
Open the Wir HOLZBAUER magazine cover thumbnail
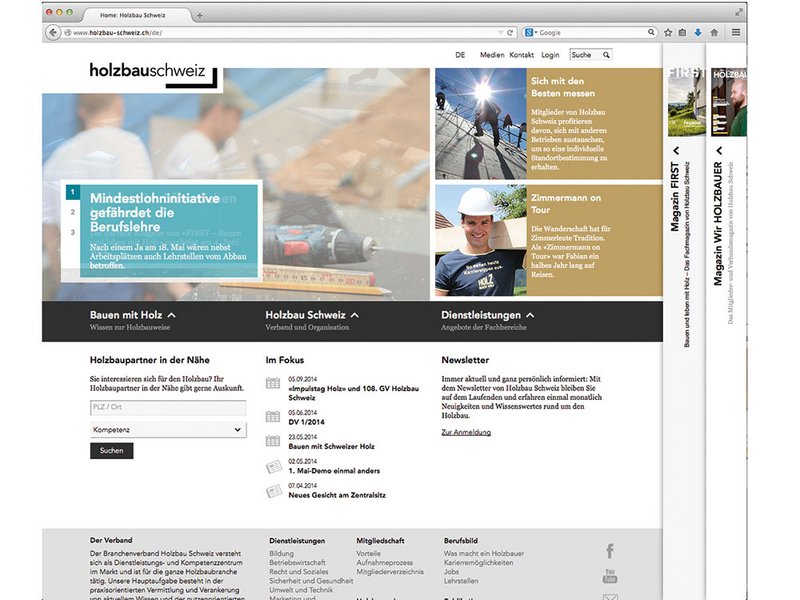coord(729,102)
